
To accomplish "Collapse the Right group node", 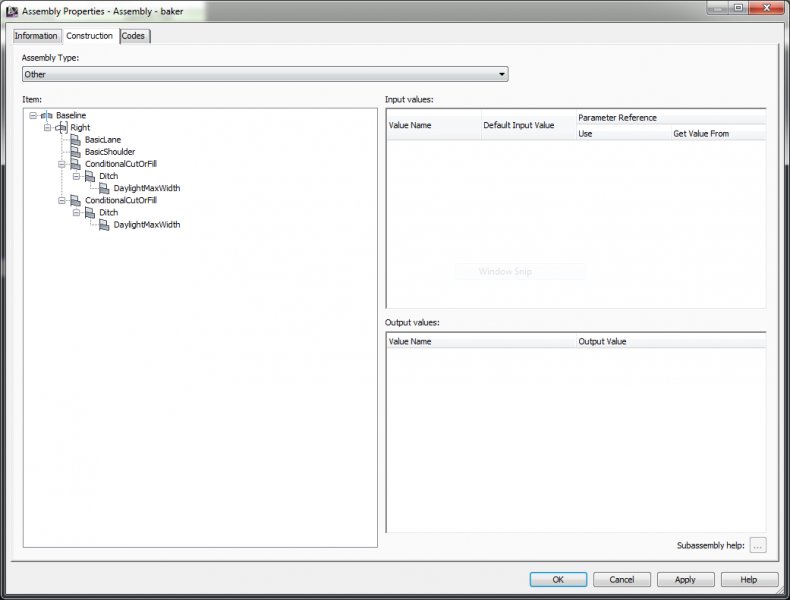I will (x=47, y=127).
